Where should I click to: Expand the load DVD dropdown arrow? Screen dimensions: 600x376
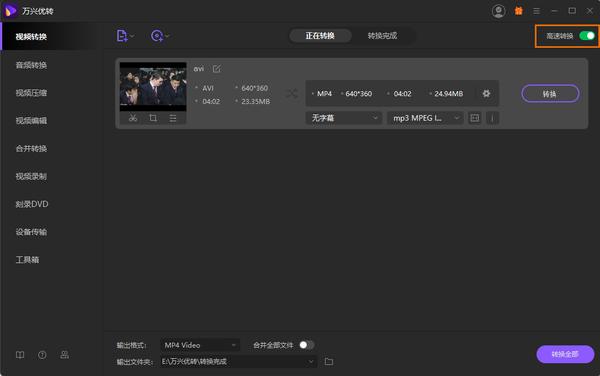[168, 36]
